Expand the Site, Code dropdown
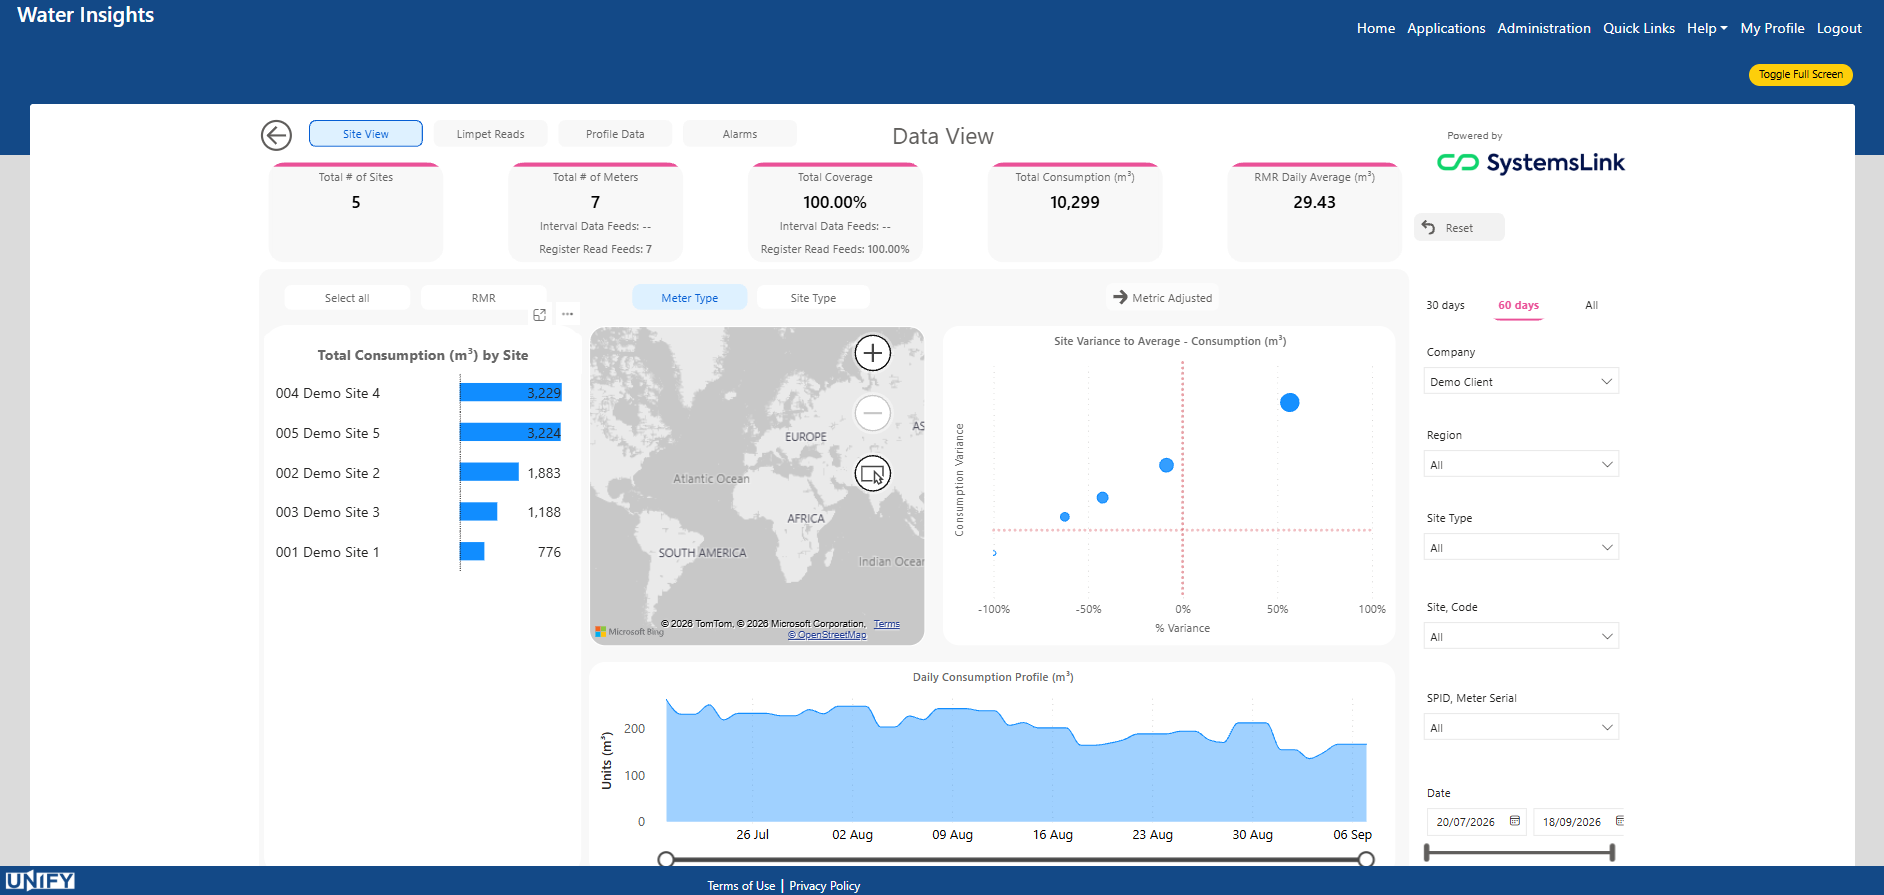This screenshot has height=895, width=1884. click(1521, 637)
